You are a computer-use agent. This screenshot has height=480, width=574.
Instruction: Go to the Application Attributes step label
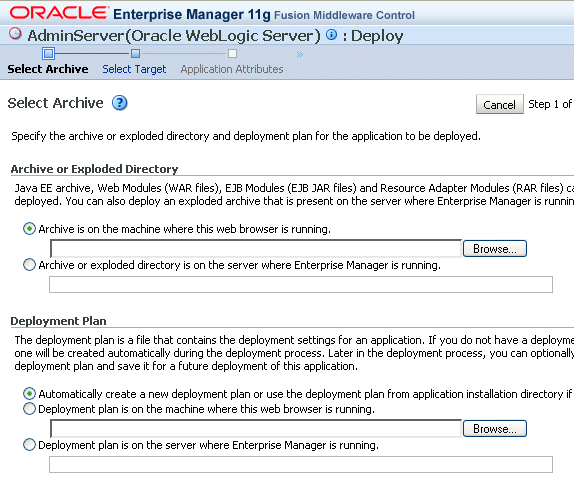(232, 69)
